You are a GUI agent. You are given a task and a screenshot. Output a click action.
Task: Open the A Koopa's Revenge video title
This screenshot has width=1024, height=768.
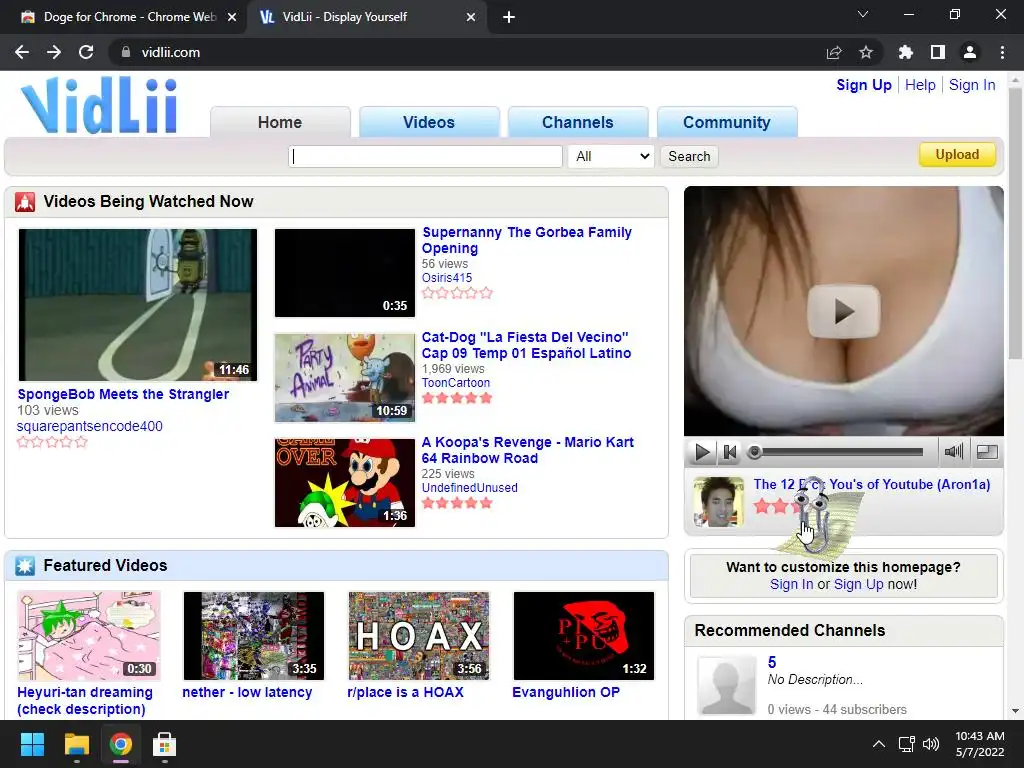528,450
